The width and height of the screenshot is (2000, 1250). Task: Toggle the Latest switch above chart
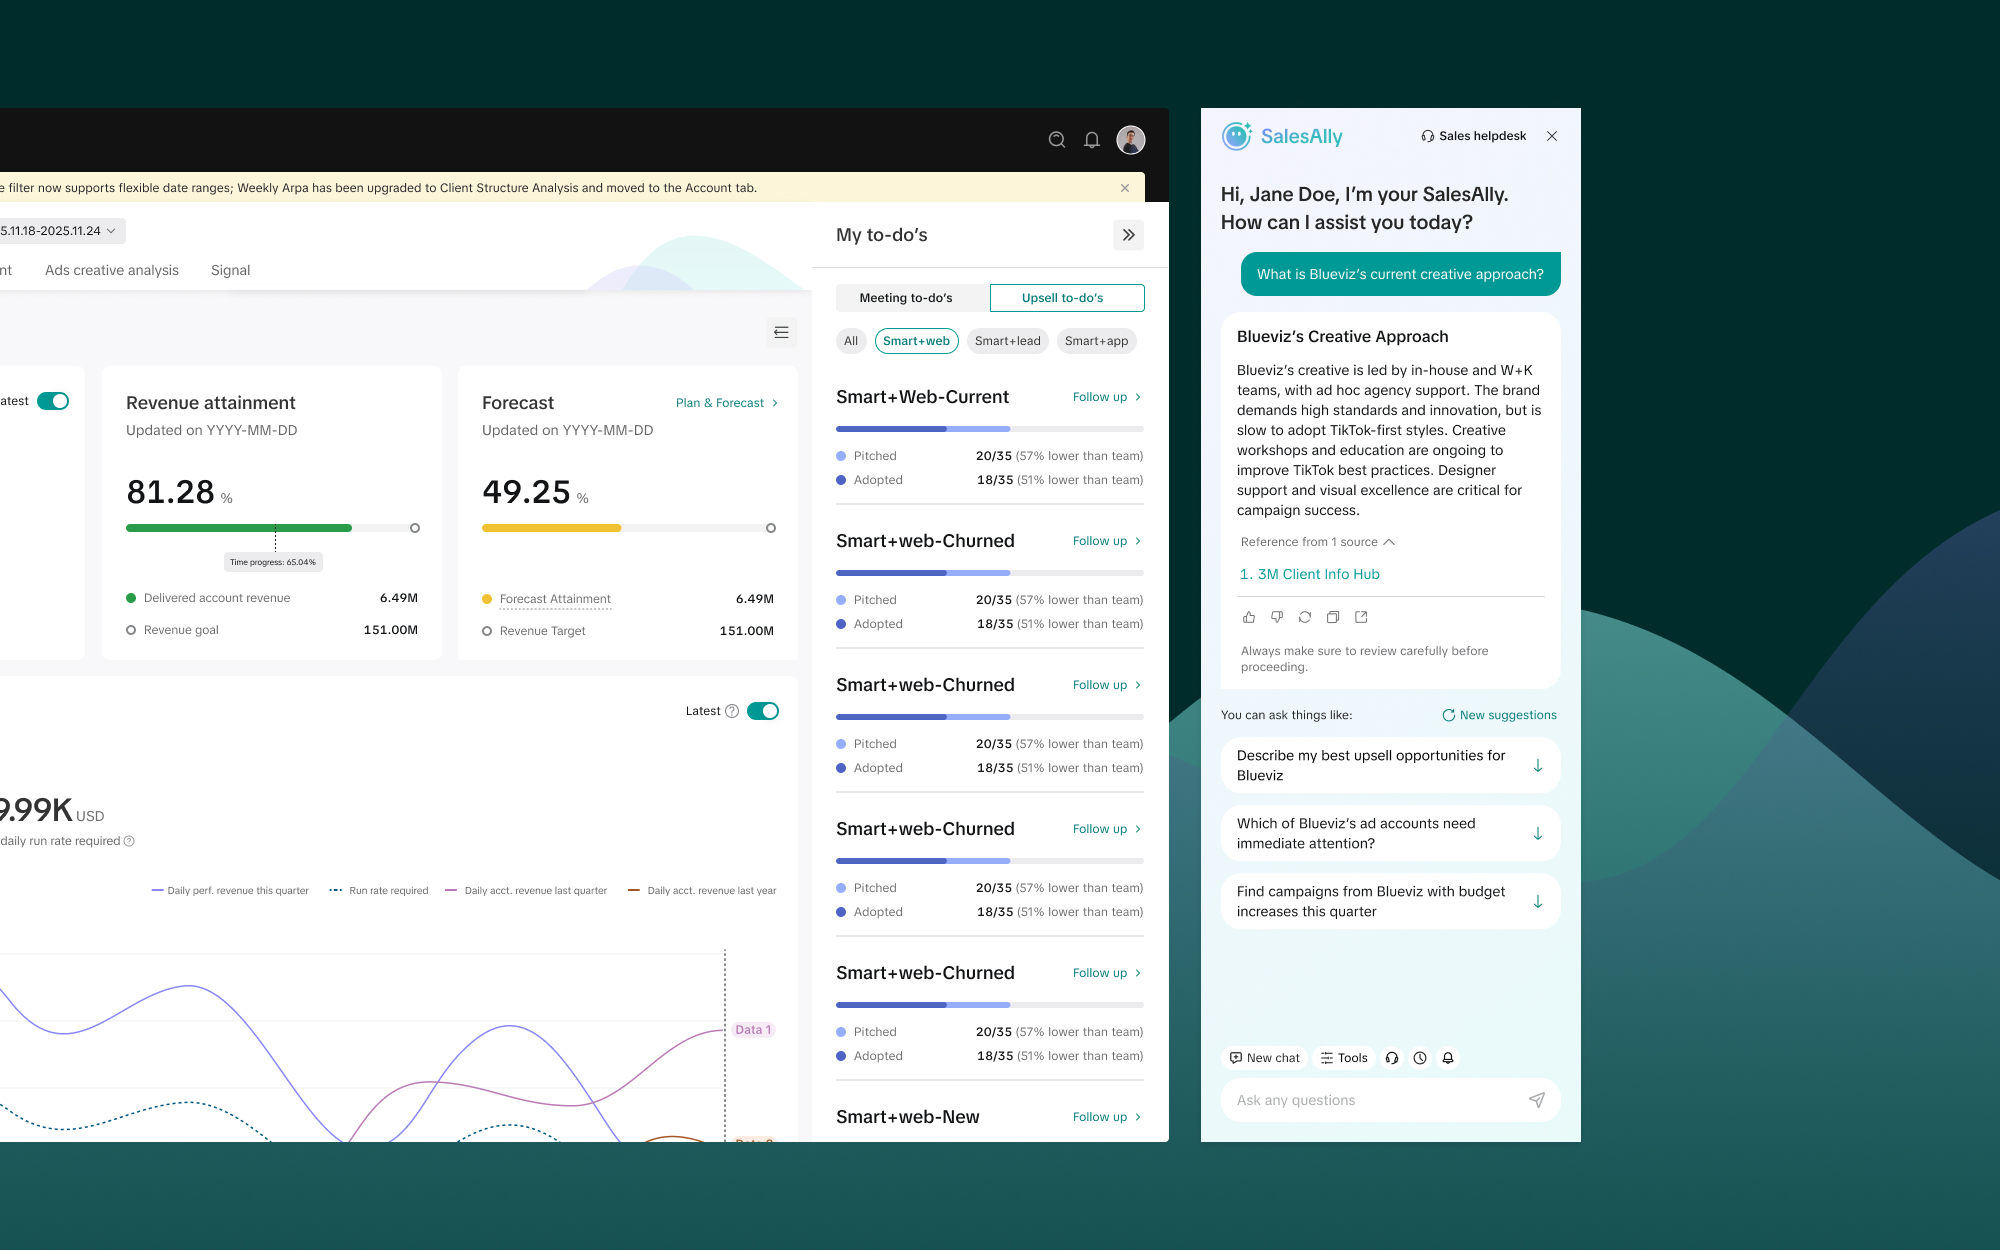tap(762, 711)
